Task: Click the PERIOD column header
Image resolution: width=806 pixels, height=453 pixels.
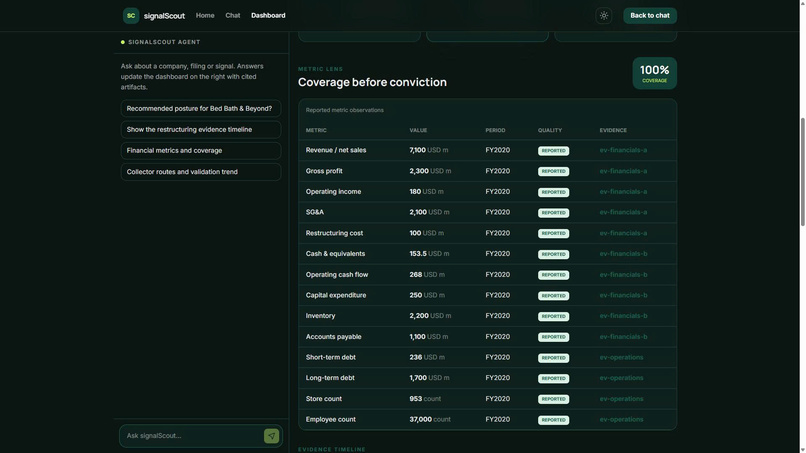Action: (x=495, y=131)
